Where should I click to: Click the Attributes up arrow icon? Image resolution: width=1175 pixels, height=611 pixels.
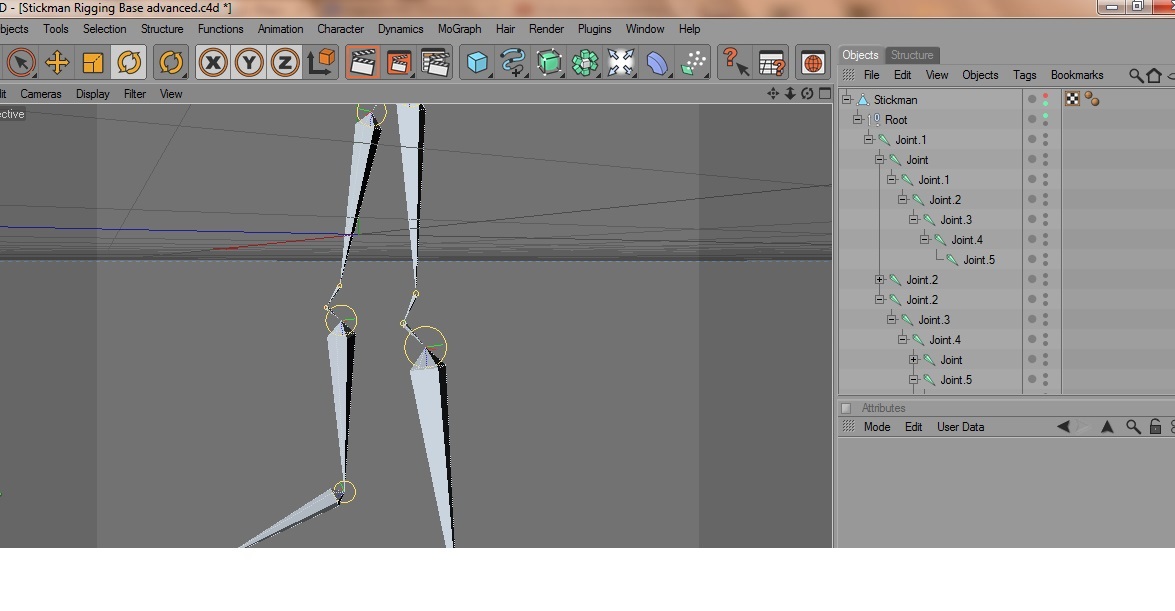coord(1107,427)
